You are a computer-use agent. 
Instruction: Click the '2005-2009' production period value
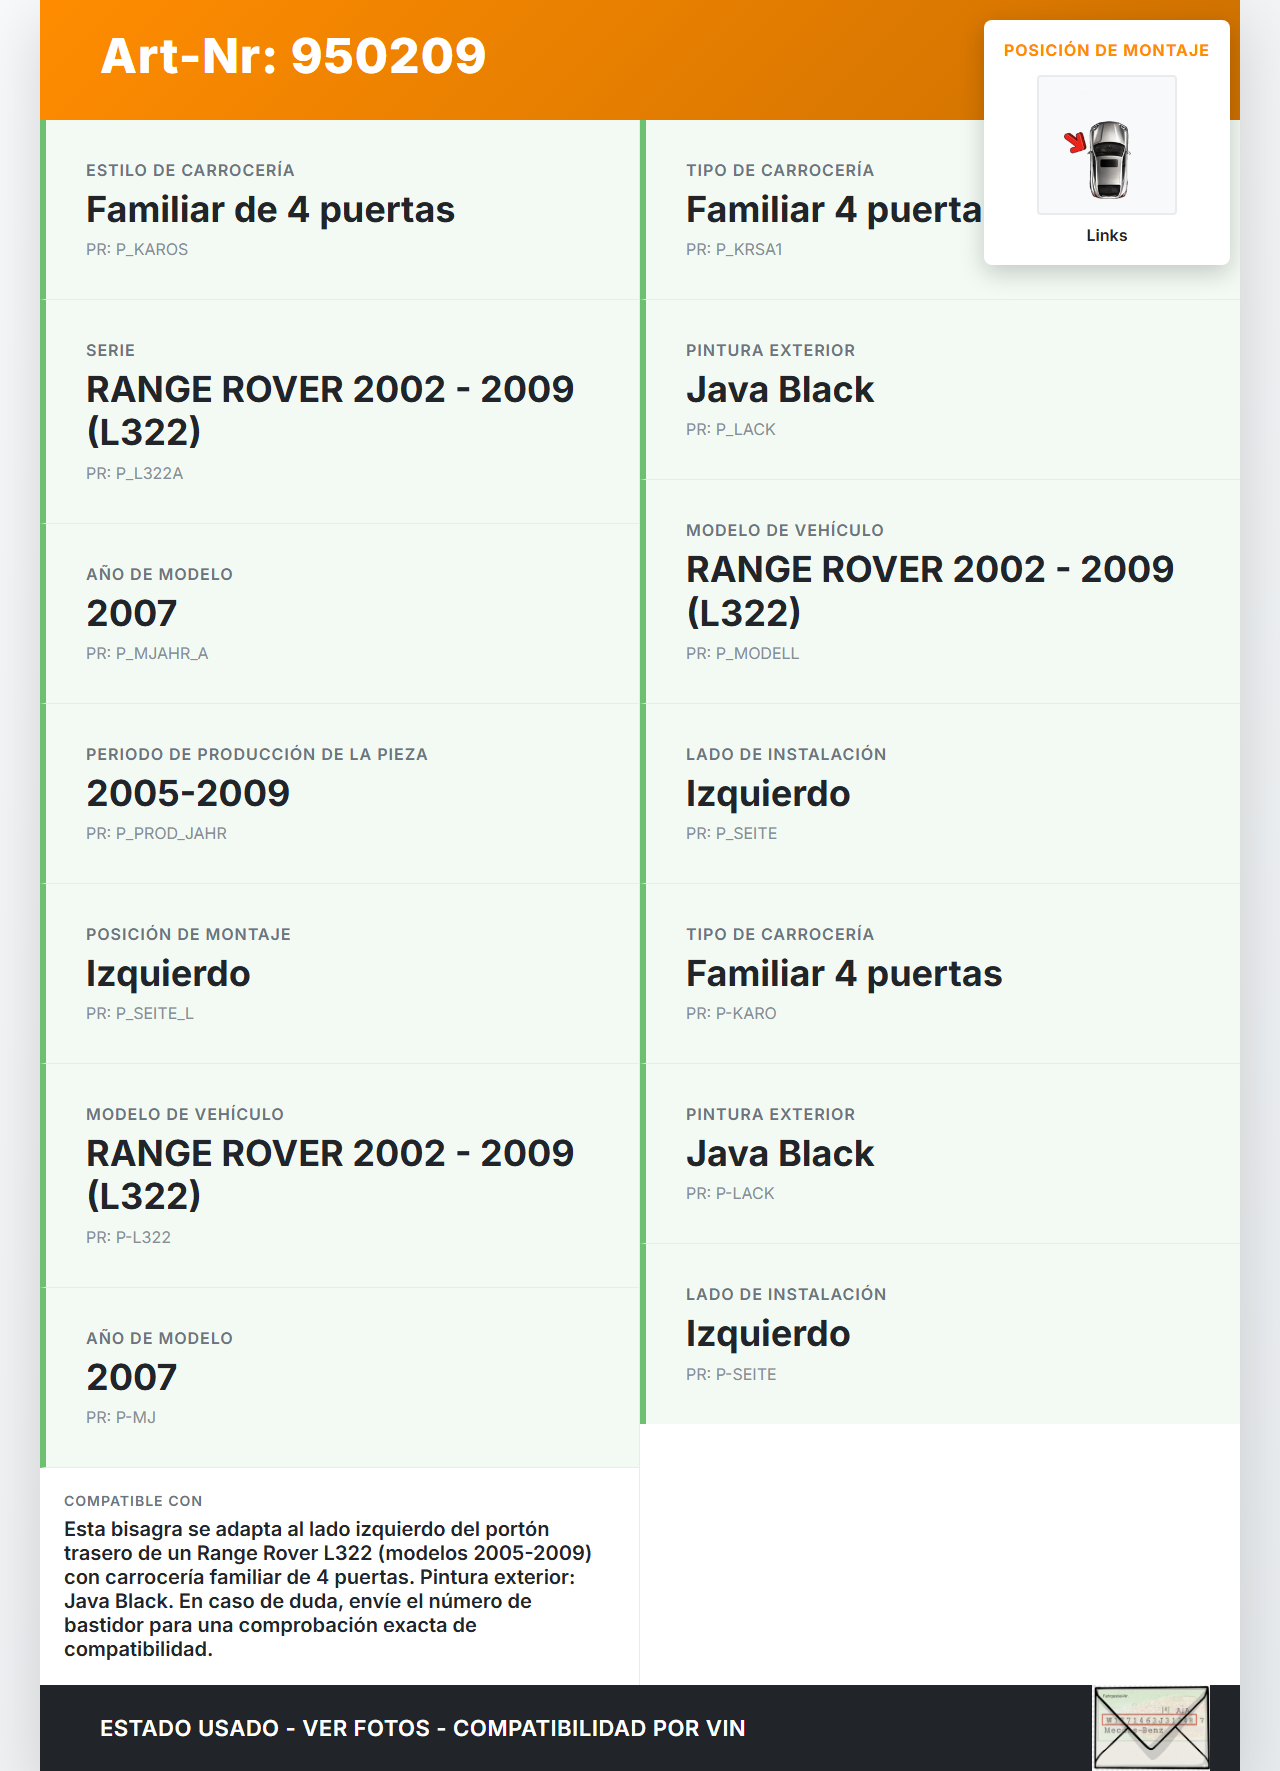click(188, 794)
